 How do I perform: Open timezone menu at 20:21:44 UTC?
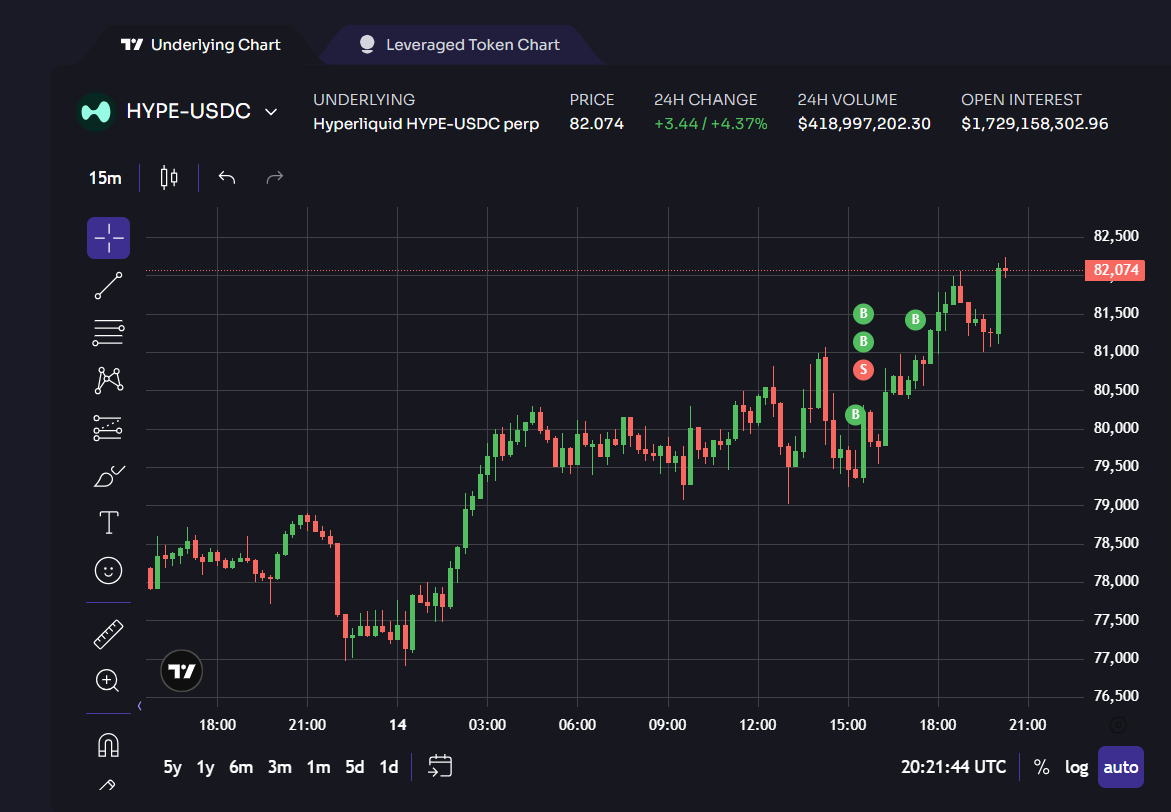point(953,767)
